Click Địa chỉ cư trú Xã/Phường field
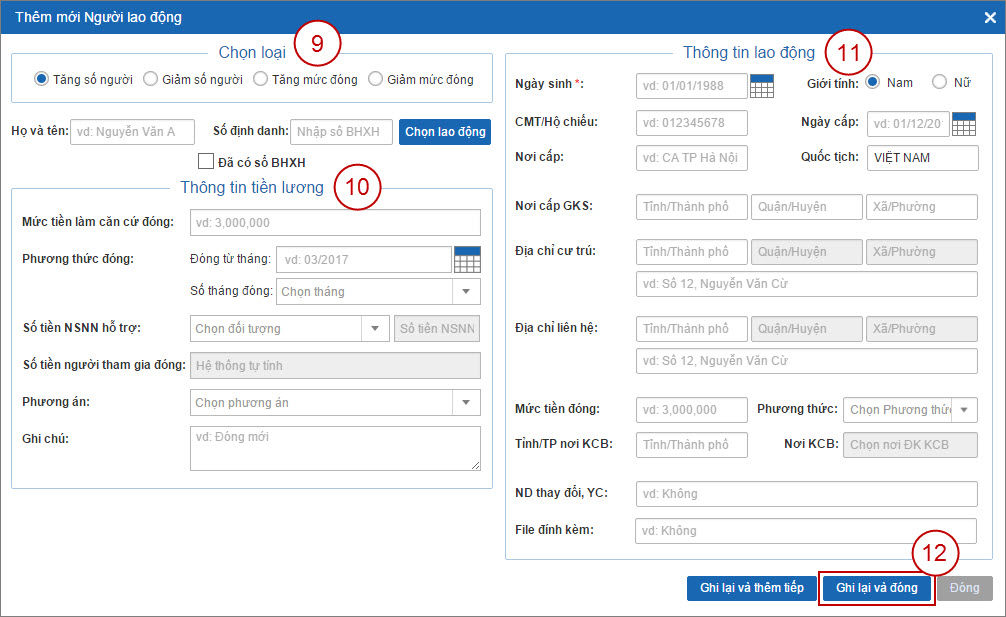 point(922,252)
